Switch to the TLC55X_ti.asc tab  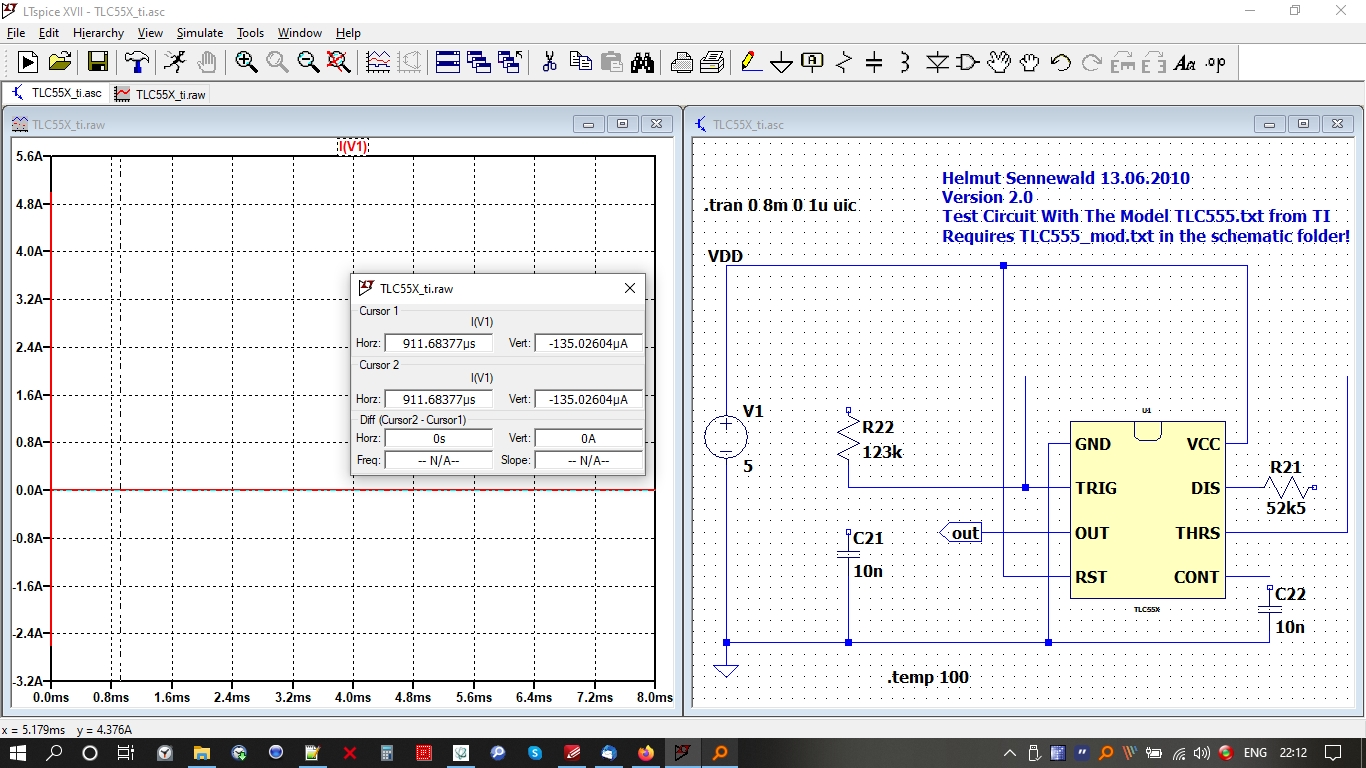(57, 93)
